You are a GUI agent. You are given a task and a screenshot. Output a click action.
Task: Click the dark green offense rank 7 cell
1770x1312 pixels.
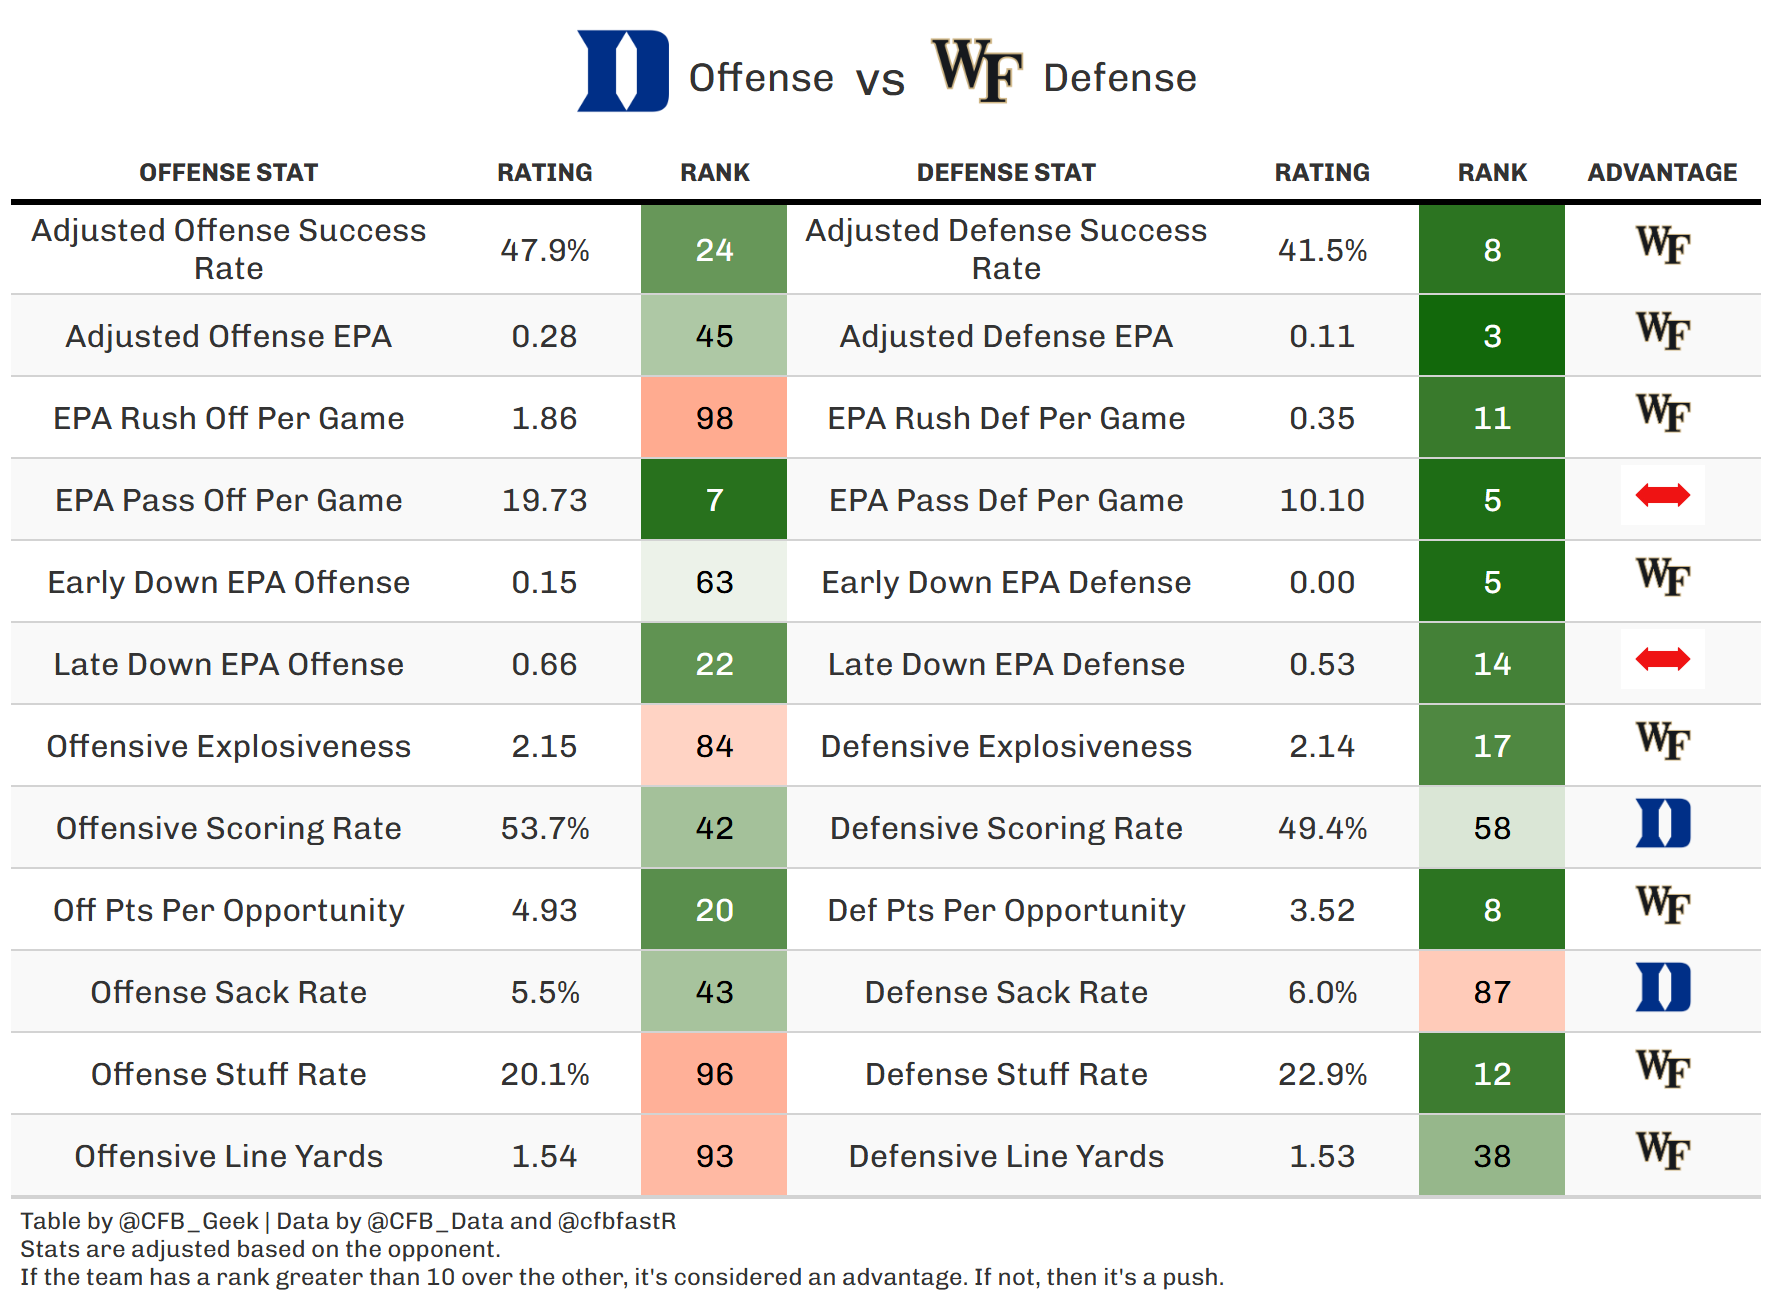(x=714, y=500)
